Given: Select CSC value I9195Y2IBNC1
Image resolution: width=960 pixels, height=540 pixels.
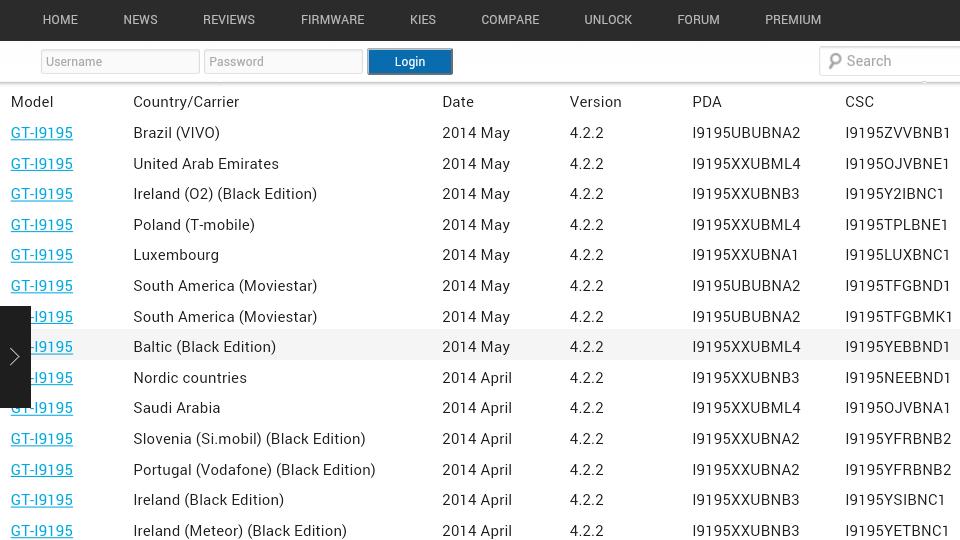Looking at the screenshot, I should pos(894,194).
